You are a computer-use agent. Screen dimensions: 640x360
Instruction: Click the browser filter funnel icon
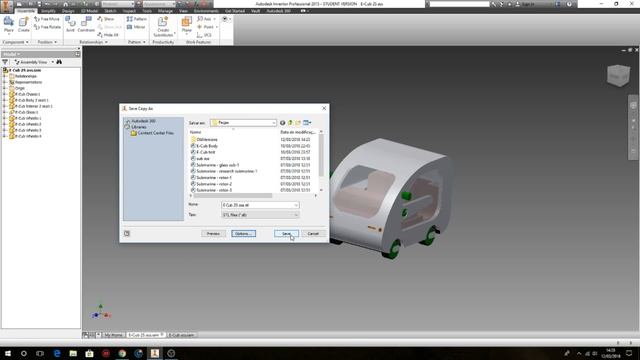tap(5, 62)
